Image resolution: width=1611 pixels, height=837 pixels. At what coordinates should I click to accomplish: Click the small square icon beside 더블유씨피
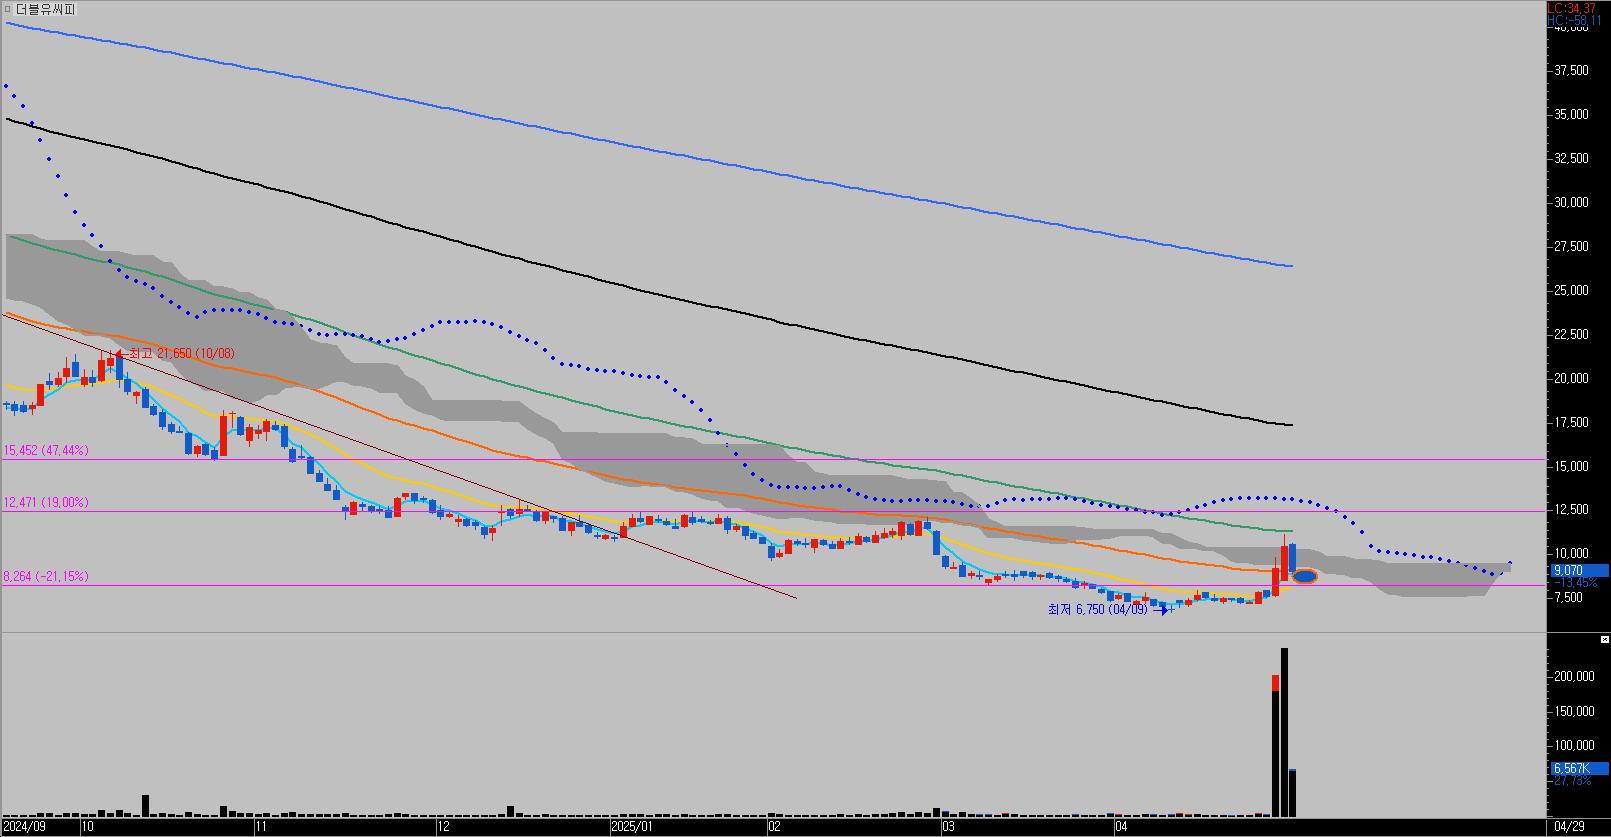8,9
